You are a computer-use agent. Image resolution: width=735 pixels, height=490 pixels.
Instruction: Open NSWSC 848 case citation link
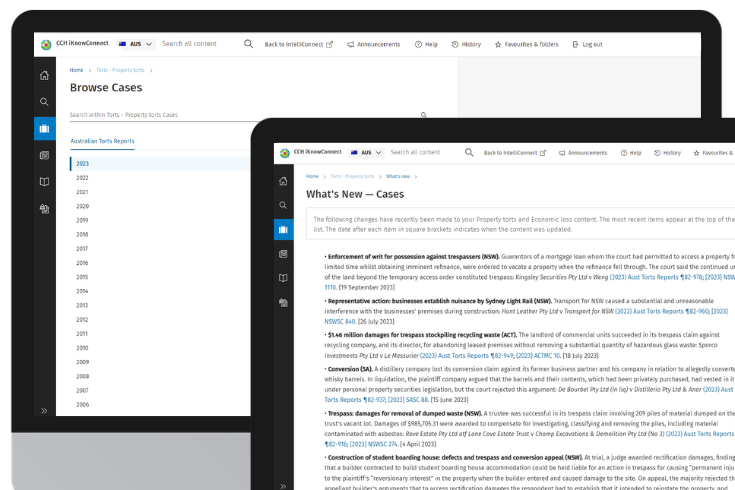tap(341, 322)
